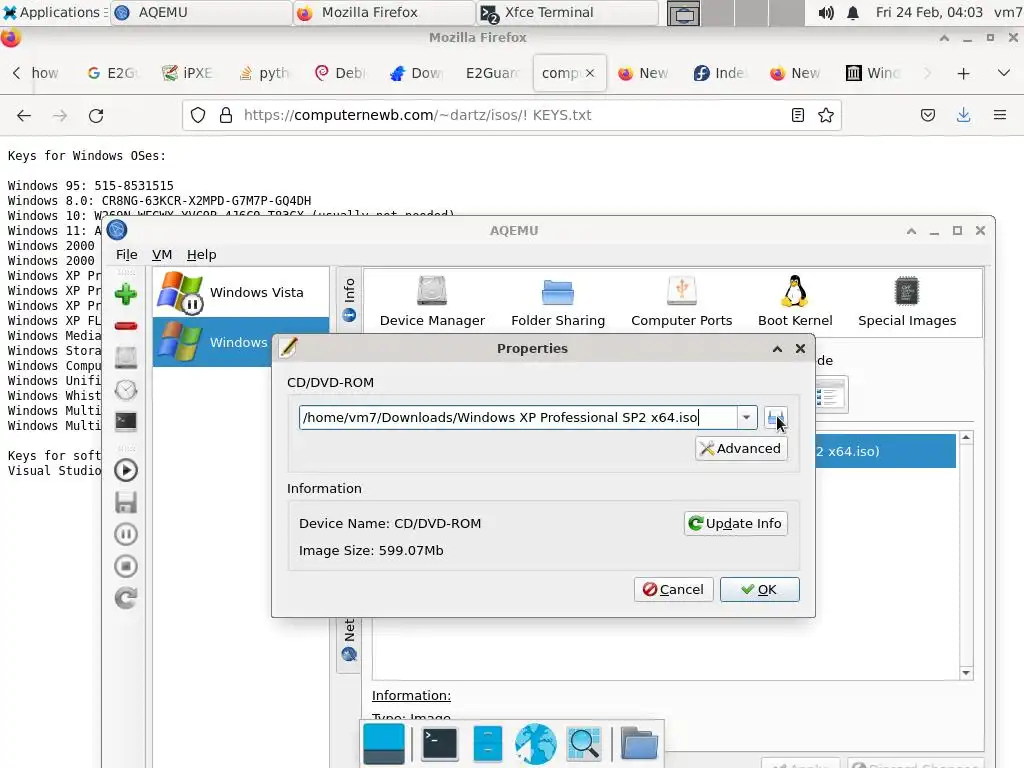The width and height of the screenshot is (1024, 768).
Task: Open notifications bell in panel
Action: 853,12
